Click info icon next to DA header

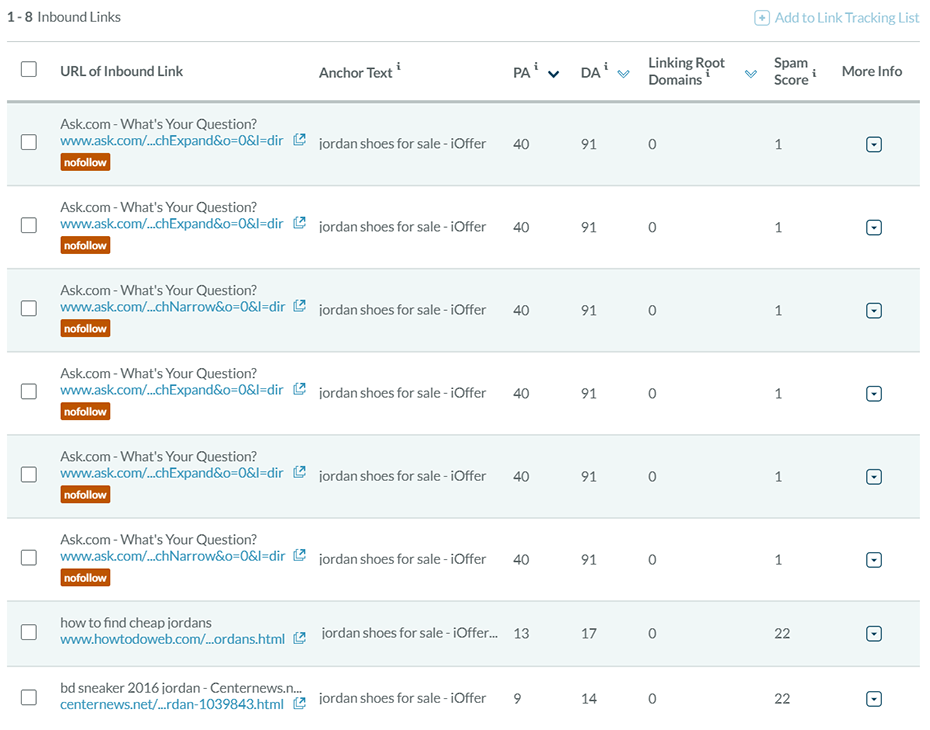[606, 66]
